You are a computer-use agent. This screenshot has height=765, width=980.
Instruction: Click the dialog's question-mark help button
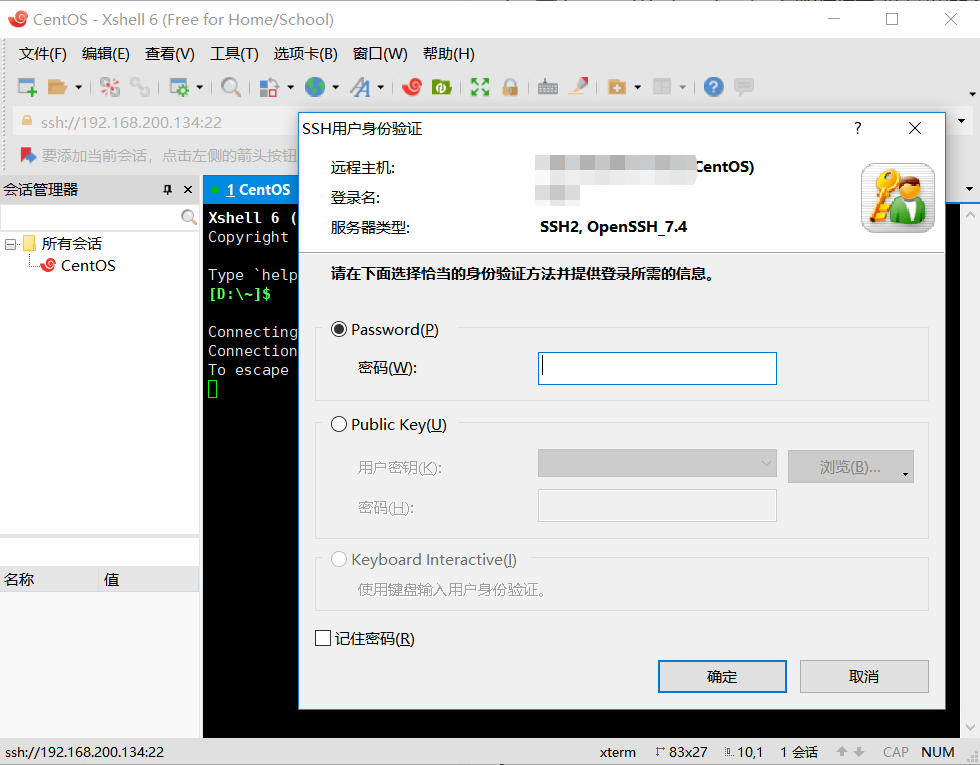pos(858,128)
